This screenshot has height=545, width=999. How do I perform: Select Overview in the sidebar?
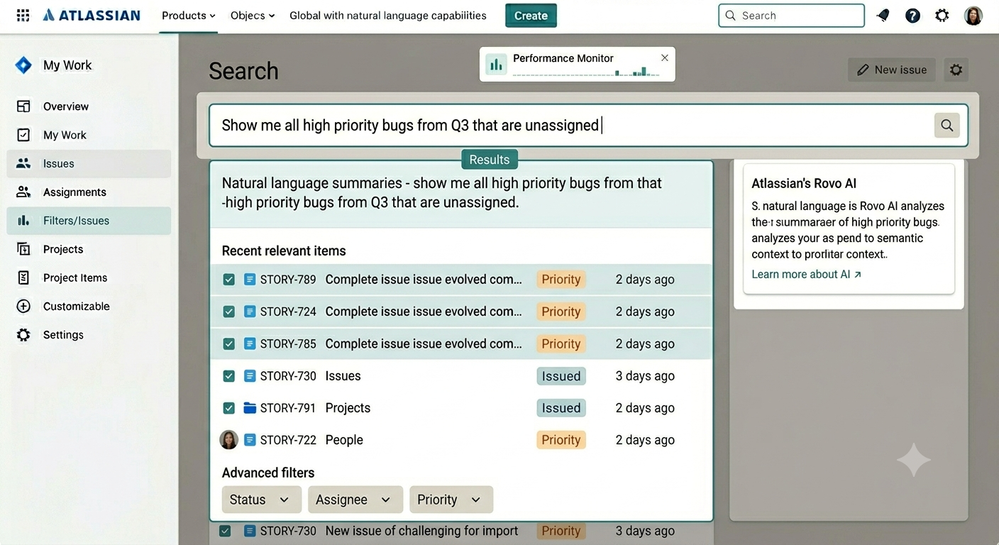coord(89,106)
